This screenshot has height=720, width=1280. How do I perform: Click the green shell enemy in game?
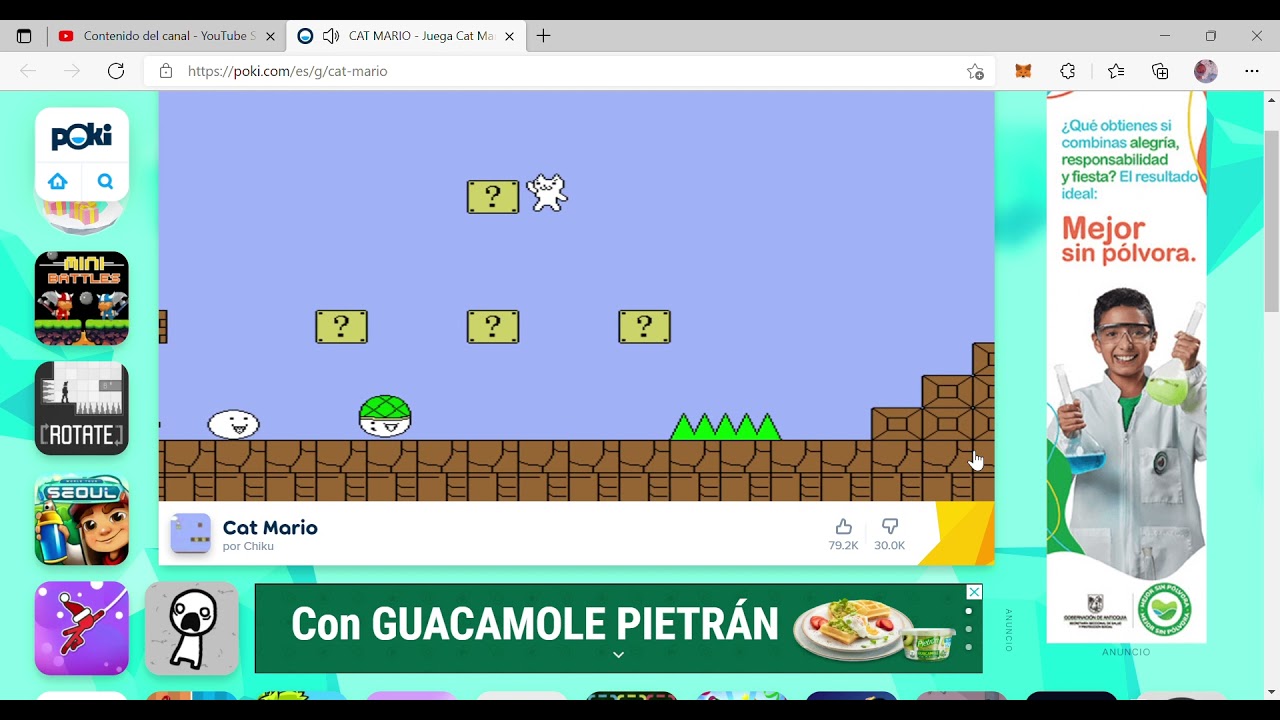coord(385,416)
